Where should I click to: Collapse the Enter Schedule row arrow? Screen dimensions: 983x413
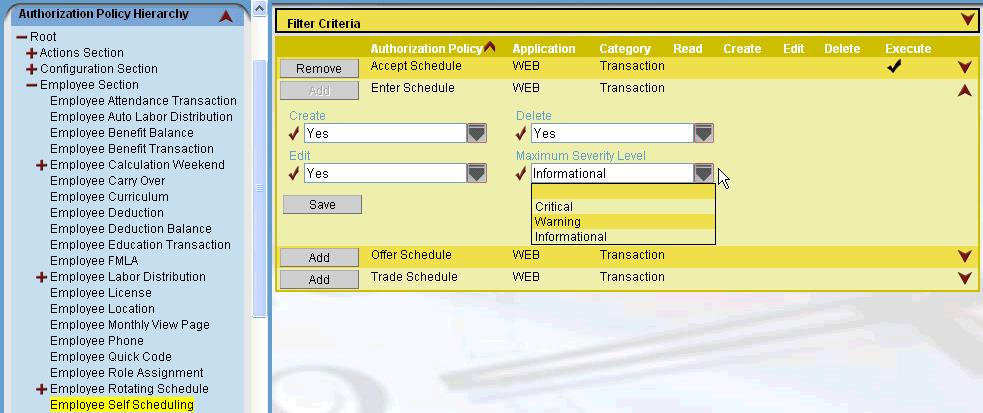965,90
